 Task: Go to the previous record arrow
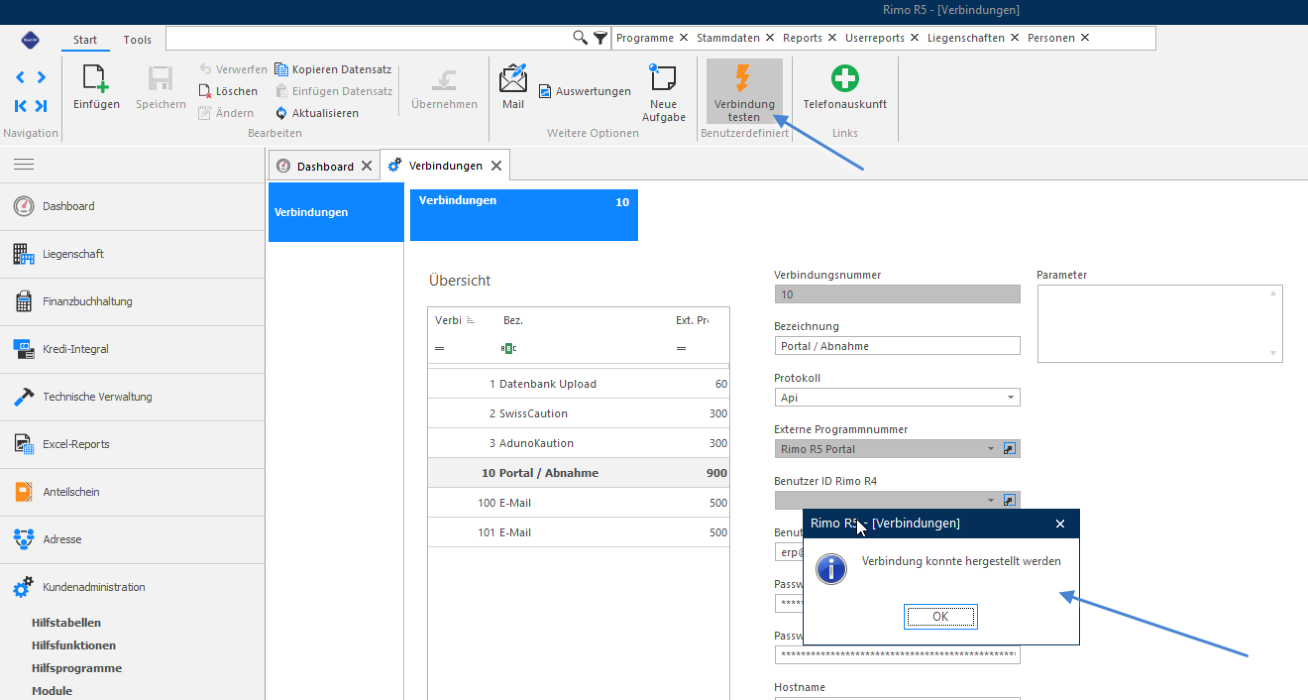[x=21, y=78]
